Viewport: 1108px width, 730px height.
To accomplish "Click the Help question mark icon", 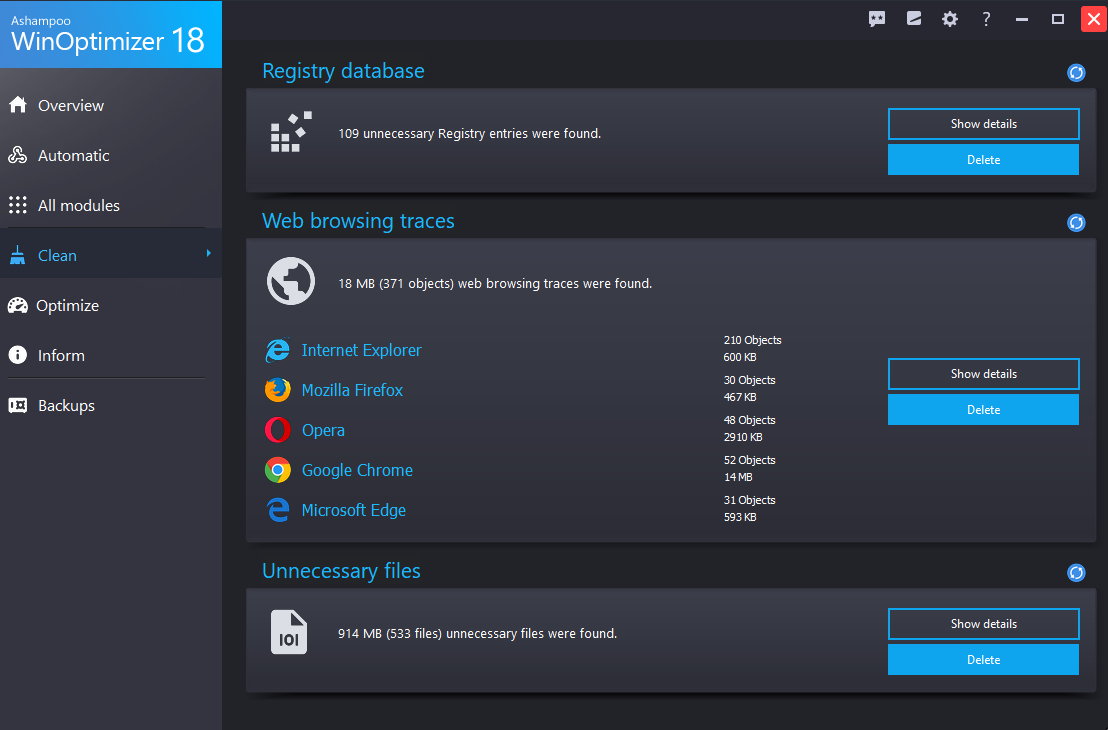I will pyautogui.click(x=986, y=18).
